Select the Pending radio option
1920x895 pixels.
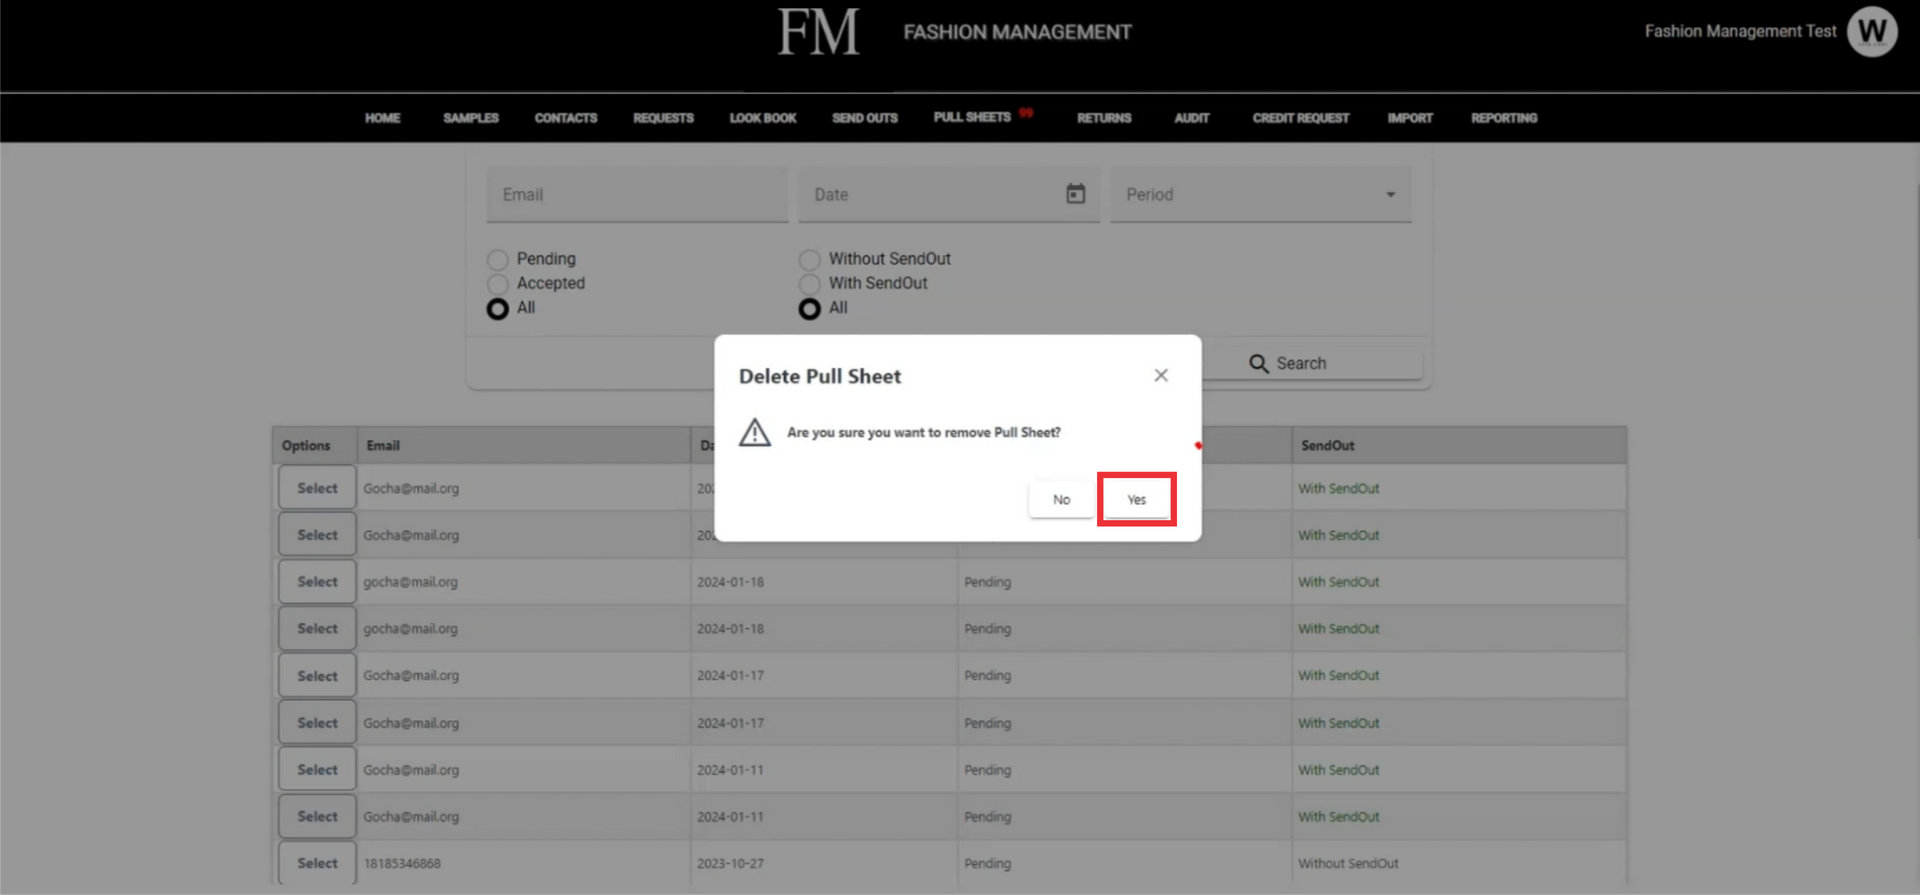tap(497, 259)
